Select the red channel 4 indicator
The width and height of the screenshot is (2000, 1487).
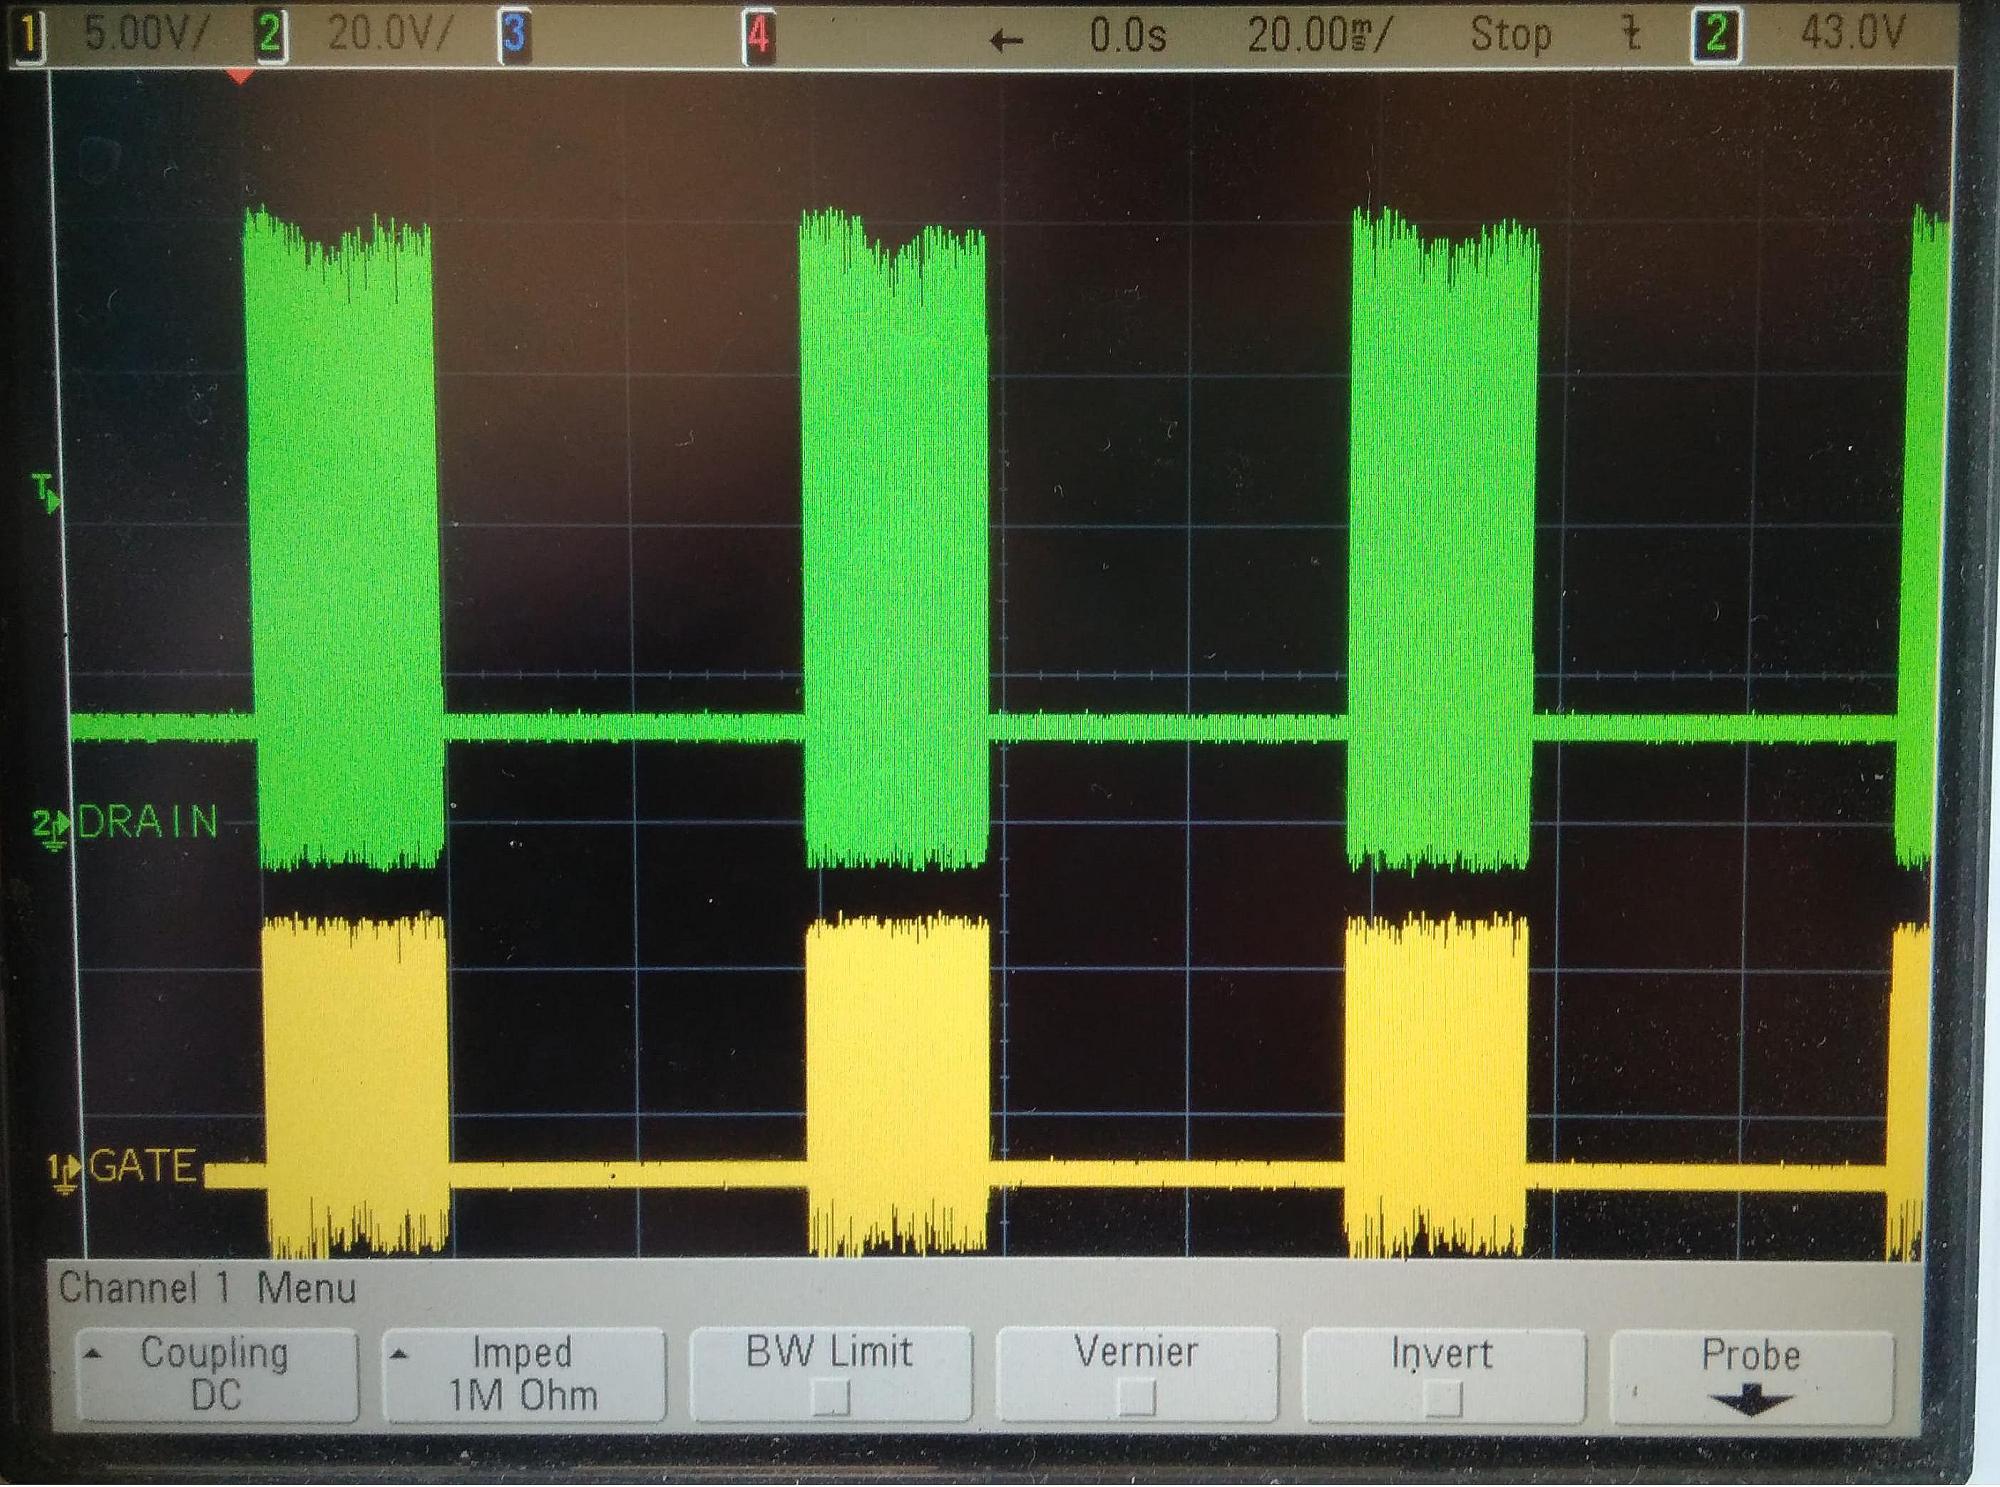point(759,37)
